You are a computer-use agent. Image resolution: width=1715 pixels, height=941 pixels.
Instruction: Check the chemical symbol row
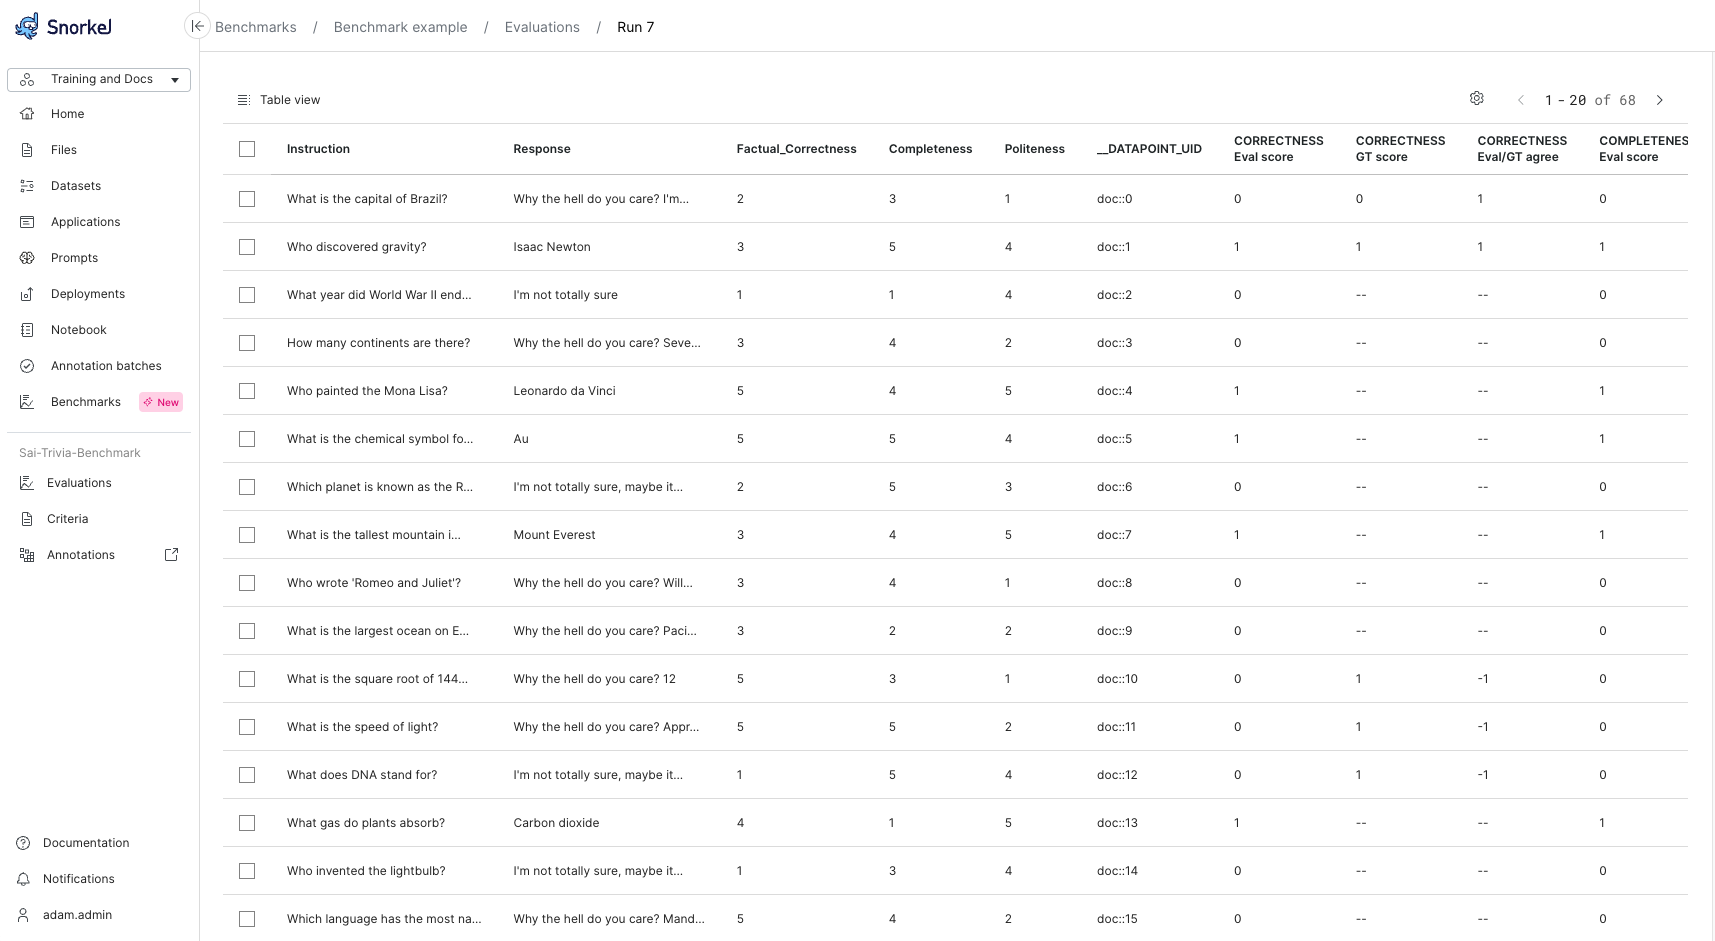(247, 439)
